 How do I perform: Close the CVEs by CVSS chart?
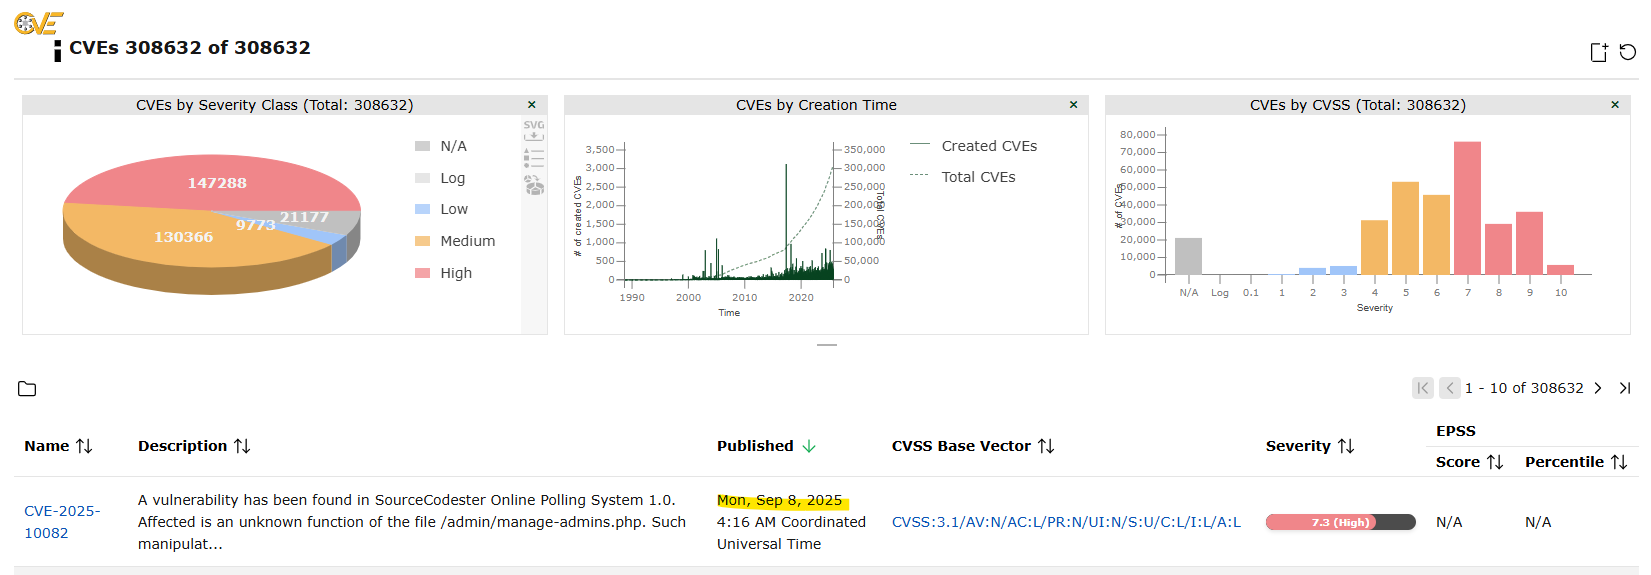pyautogui.click(x=1615, y=105)
